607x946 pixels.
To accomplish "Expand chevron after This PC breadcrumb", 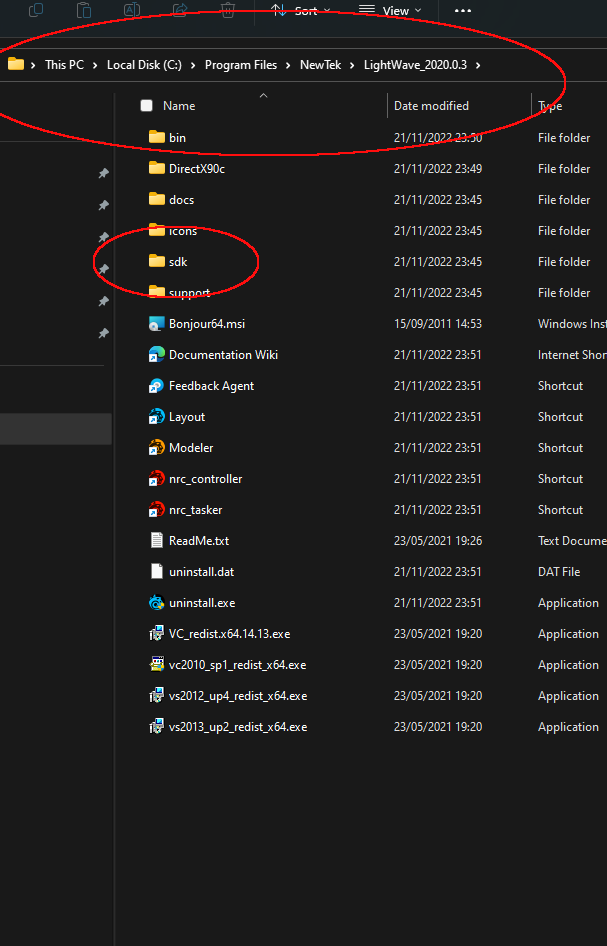I will tap(95, 65).
